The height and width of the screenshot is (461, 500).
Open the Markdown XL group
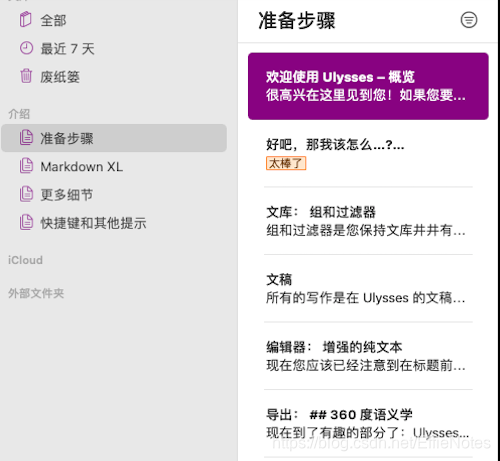[81, 166]
